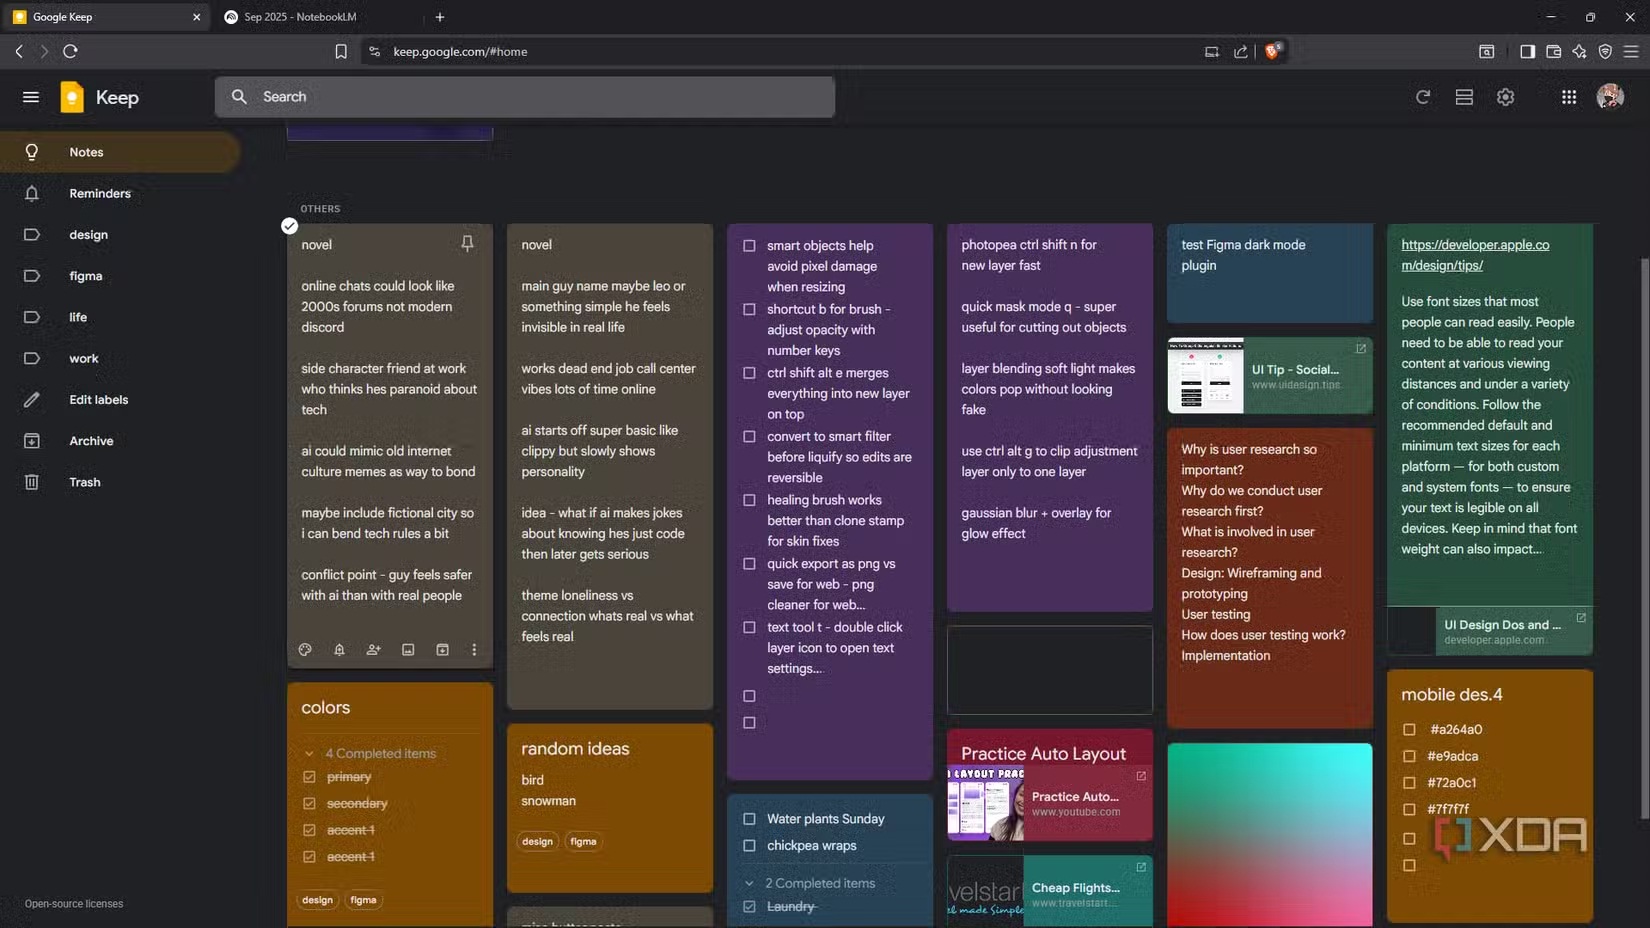This screenshot has width=1650, height=928.
Task: Add a reminder to the novel note
Action: 339,650
